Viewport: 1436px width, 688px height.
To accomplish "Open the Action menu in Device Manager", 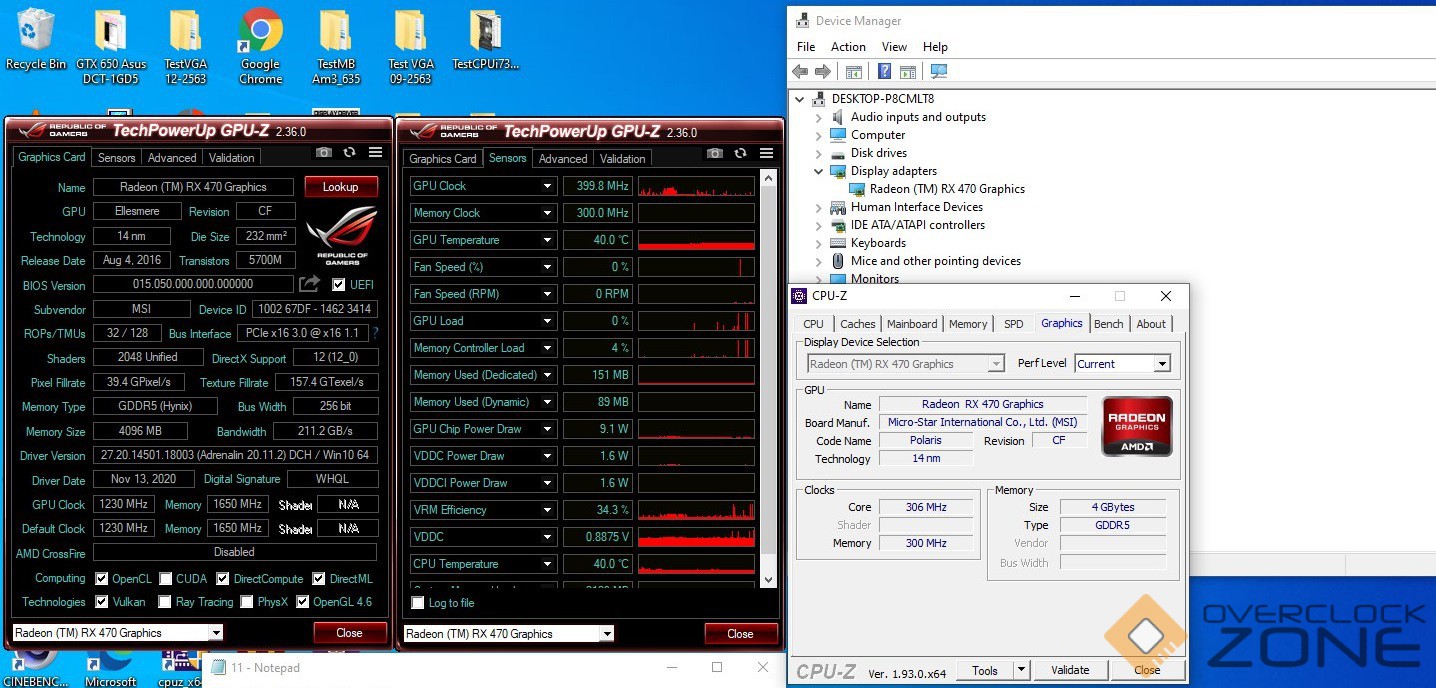I will coord(848,47).
